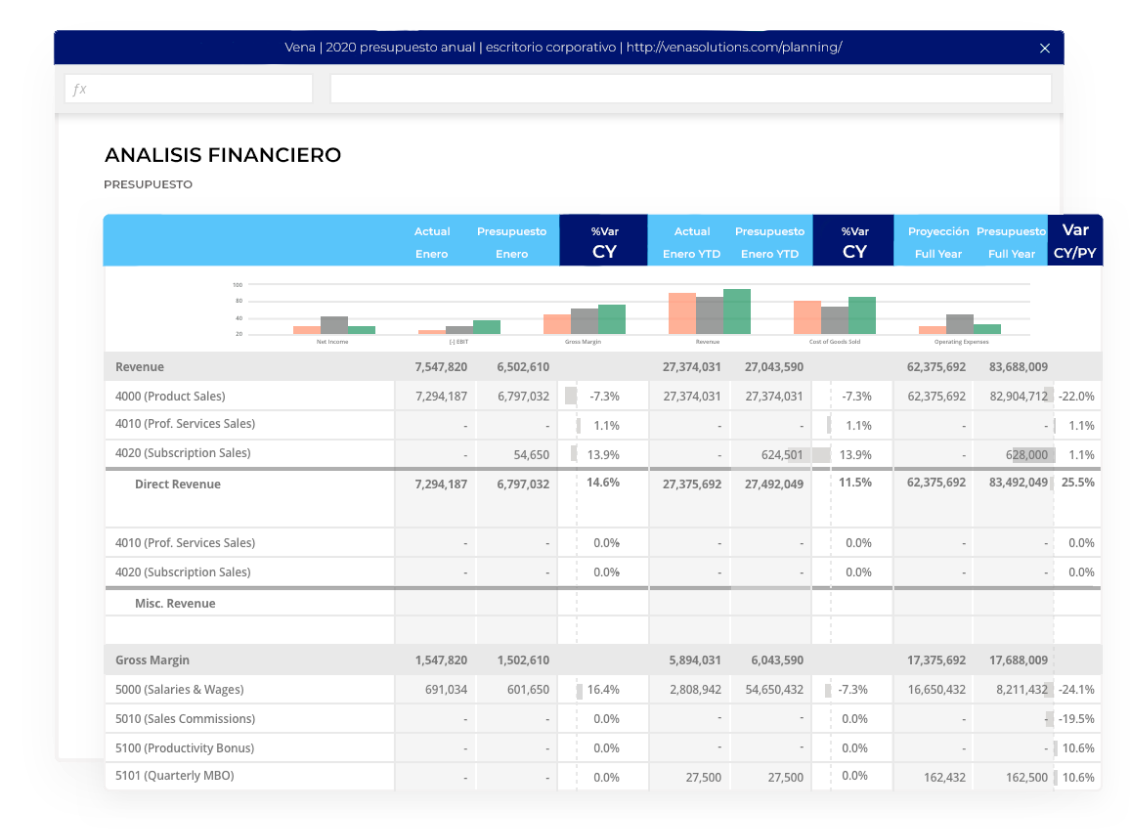The width and height of the screenshot is (1130, 840).
Task: Select the Var CY/PY column header
Action: click(x=1075, y=241)
